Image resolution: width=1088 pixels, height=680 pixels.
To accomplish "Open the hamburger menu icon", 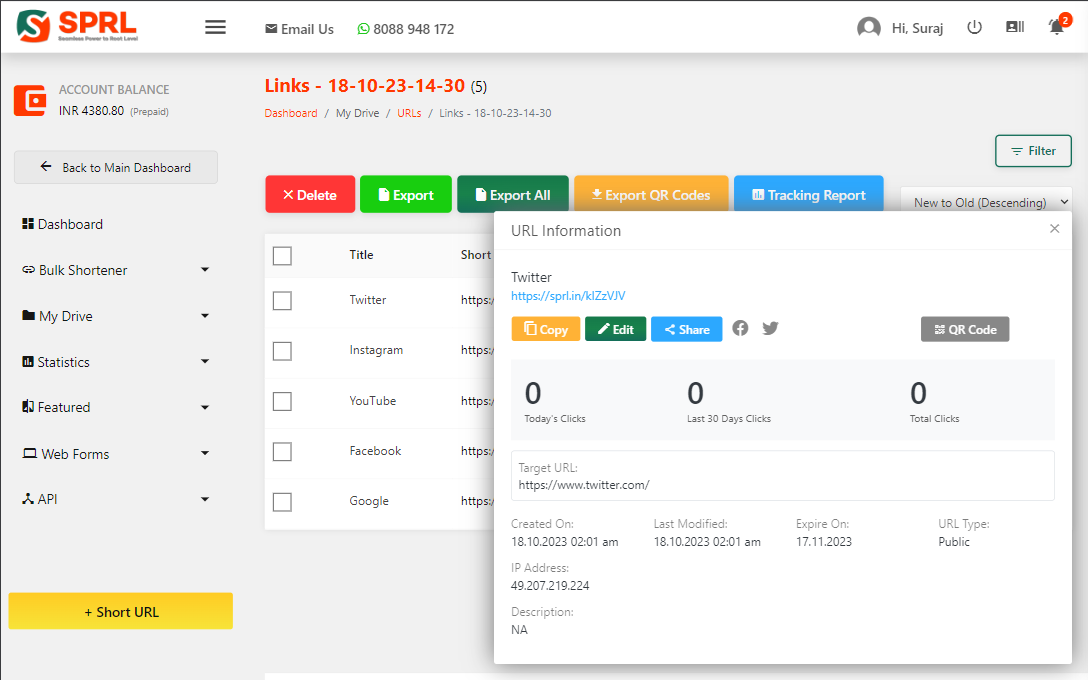I will [215, 27].
